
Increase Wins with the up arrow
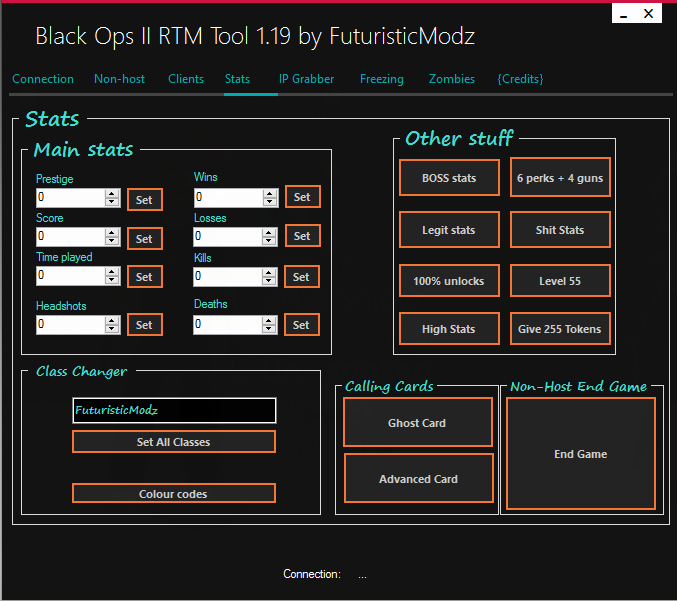[x=270, y=193]
